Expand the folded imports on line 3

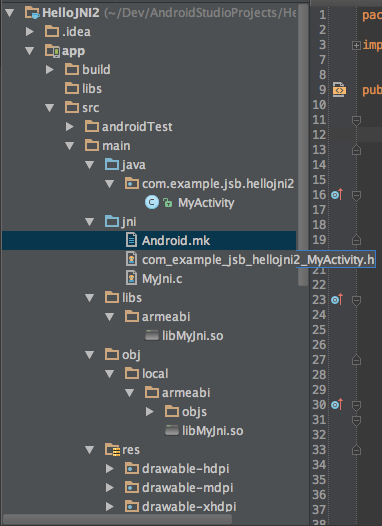tap(356, 45)
